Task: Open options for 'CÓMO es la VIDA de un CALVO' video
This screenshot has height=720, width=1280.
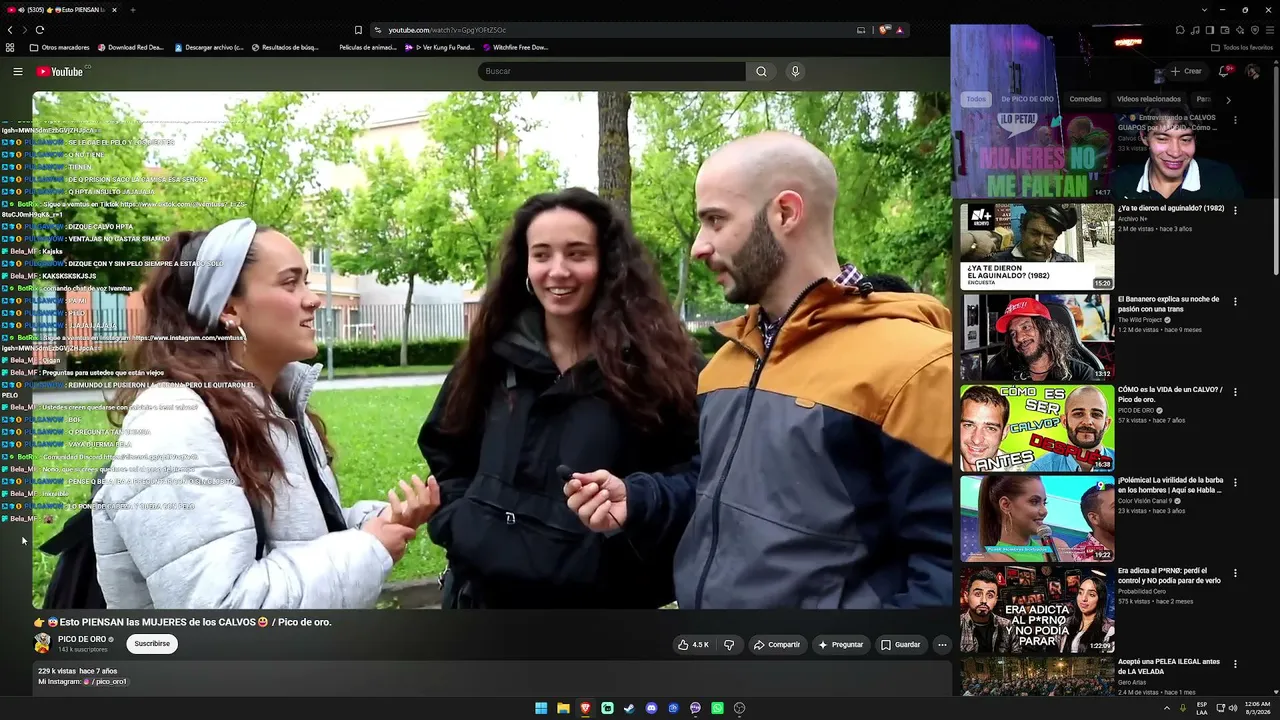Action: click(1235, 392)
